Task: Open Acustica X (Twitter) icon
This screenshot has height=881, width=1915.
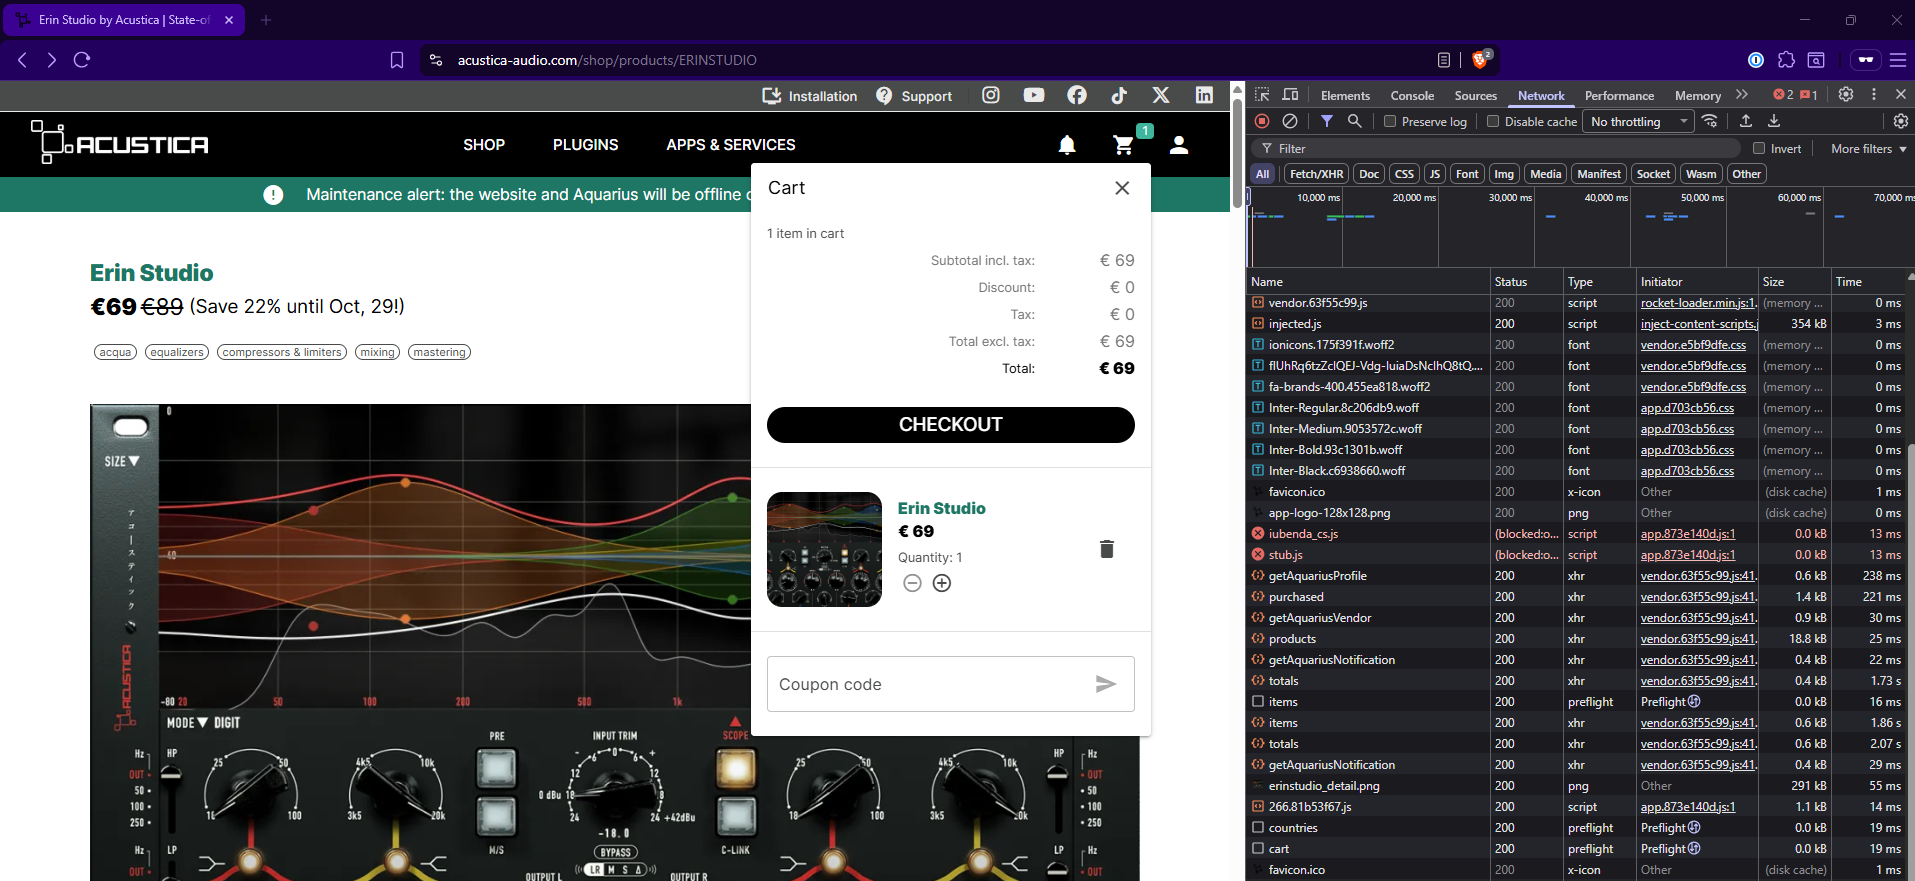Action: click(1161, 95)
